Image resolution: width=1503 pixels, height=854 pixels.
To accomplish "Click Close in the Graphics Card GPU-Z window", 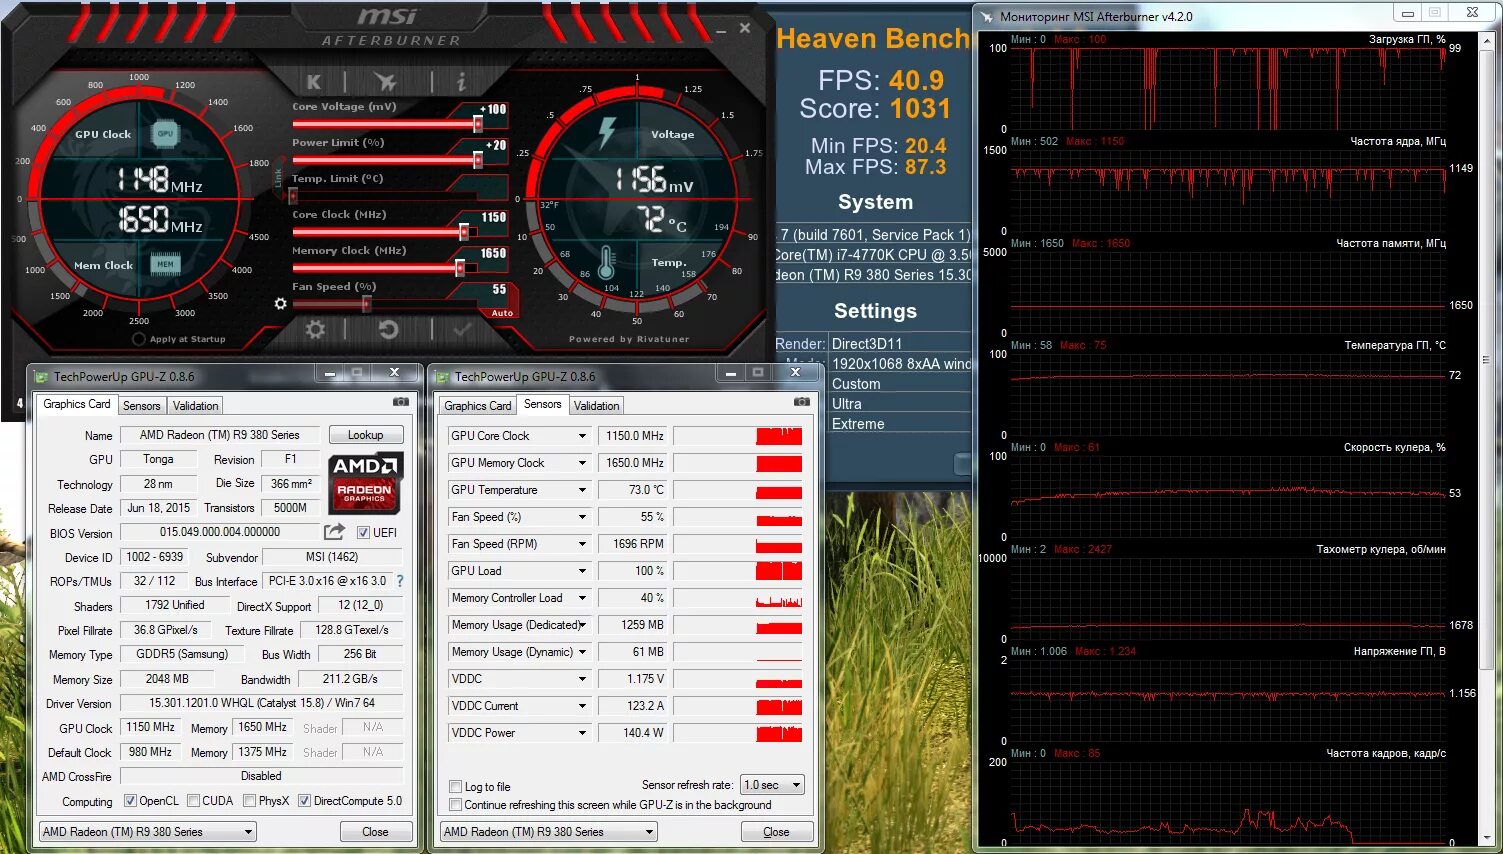I will click(375, 832).
